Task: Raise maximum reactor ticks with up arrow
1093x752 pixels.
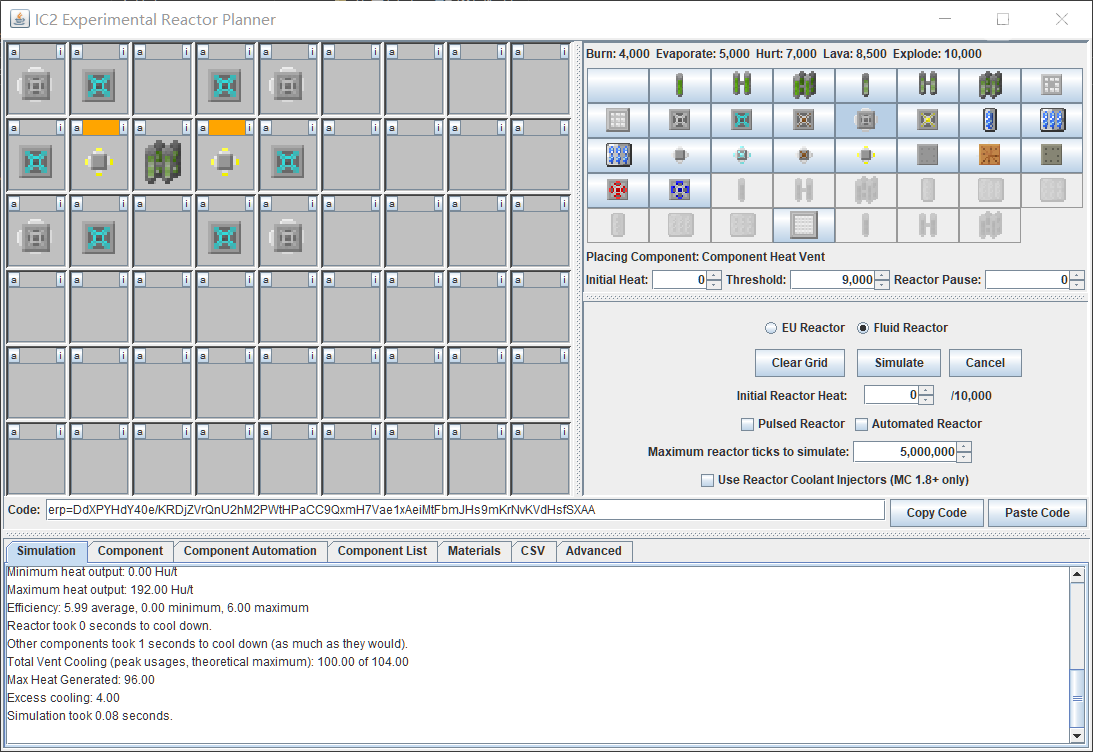Action: point(963,447)
